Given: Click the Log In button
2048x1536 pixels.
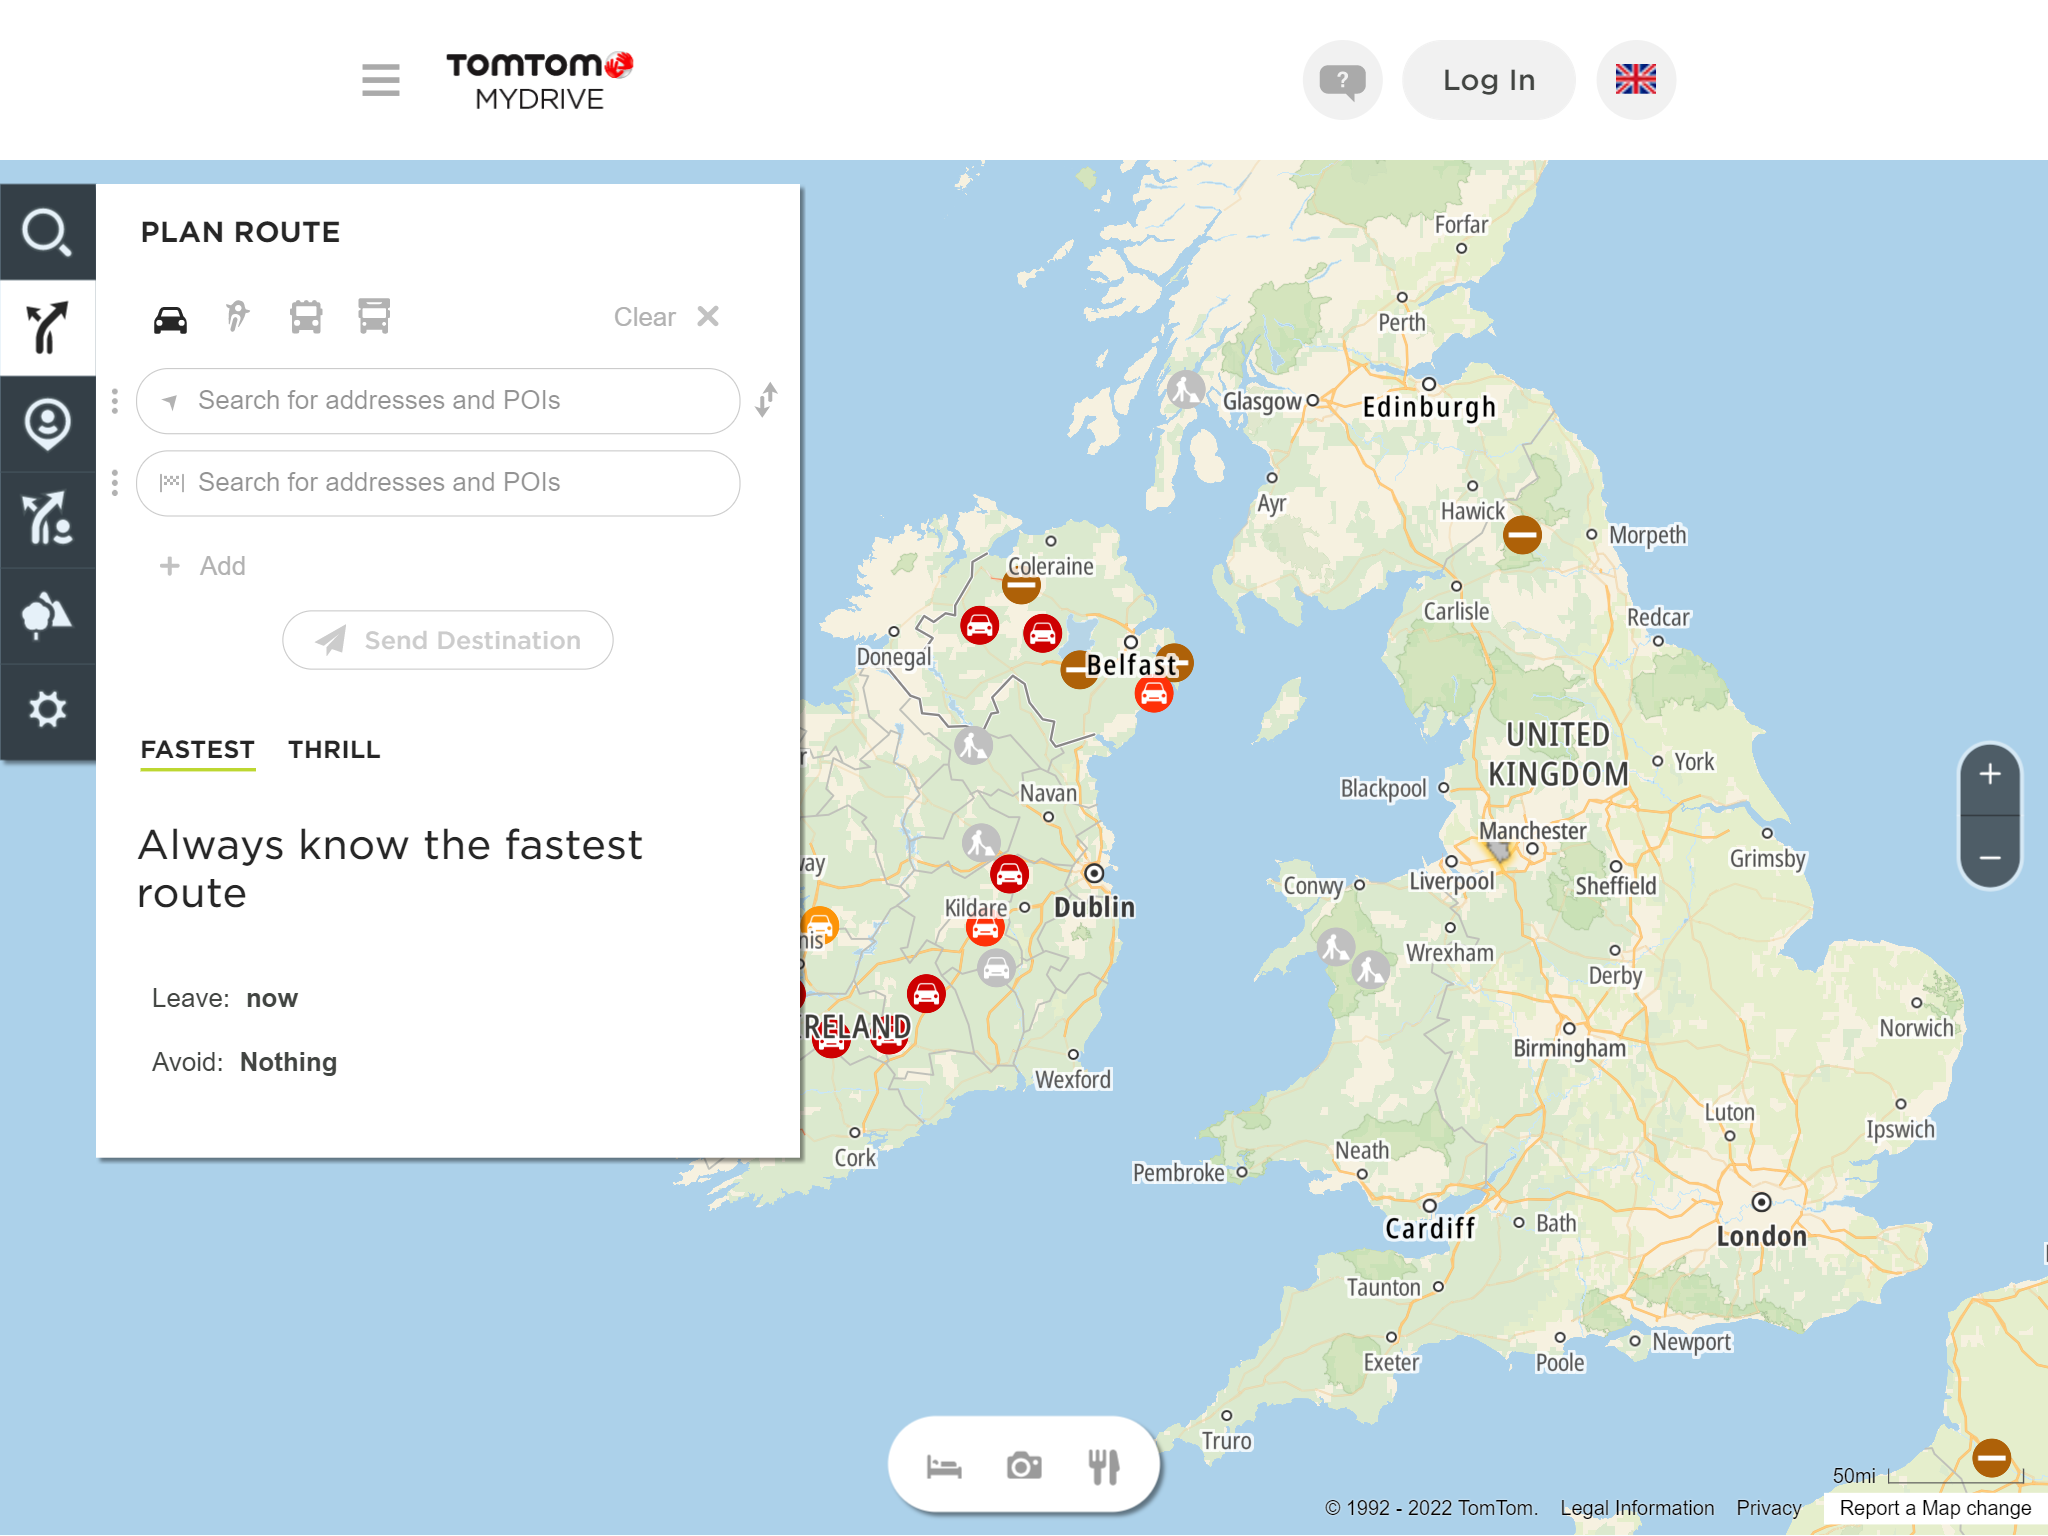Looking at the screenshot, I should (x=1489, y=80).
